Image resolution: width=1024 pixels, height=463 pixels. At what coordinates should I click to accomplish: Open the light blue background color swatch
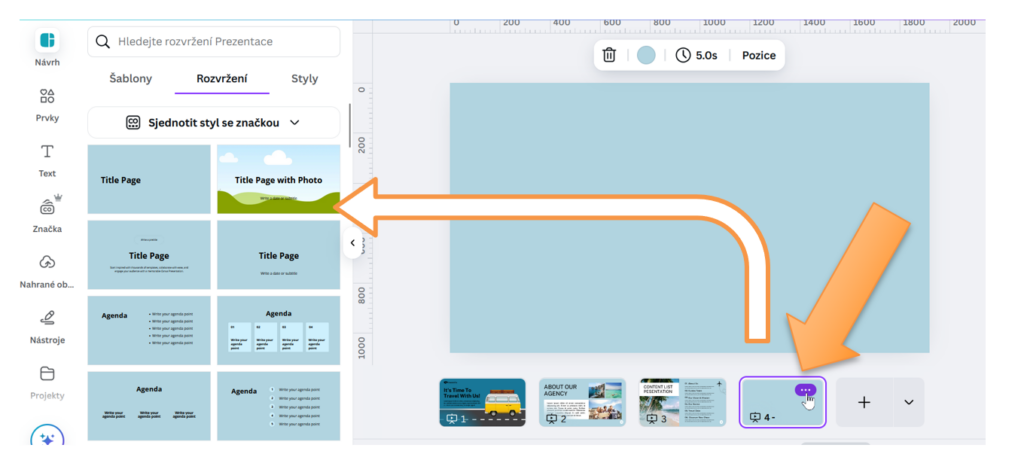[646, 55]
